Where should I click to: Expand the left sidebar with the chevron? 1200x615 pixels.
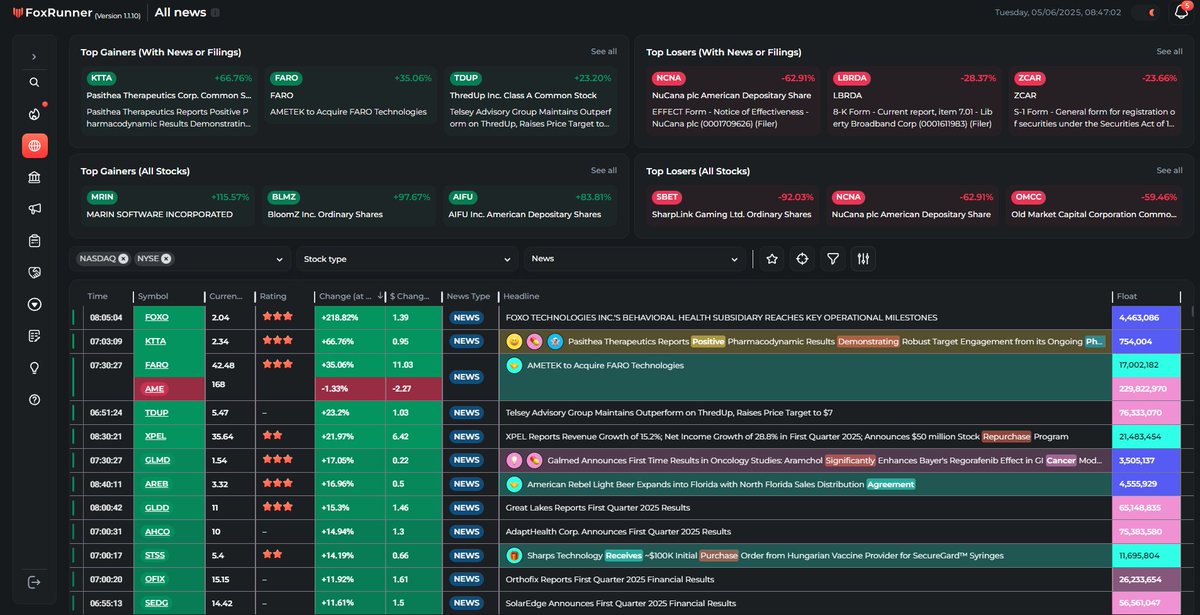coord(34,57)
